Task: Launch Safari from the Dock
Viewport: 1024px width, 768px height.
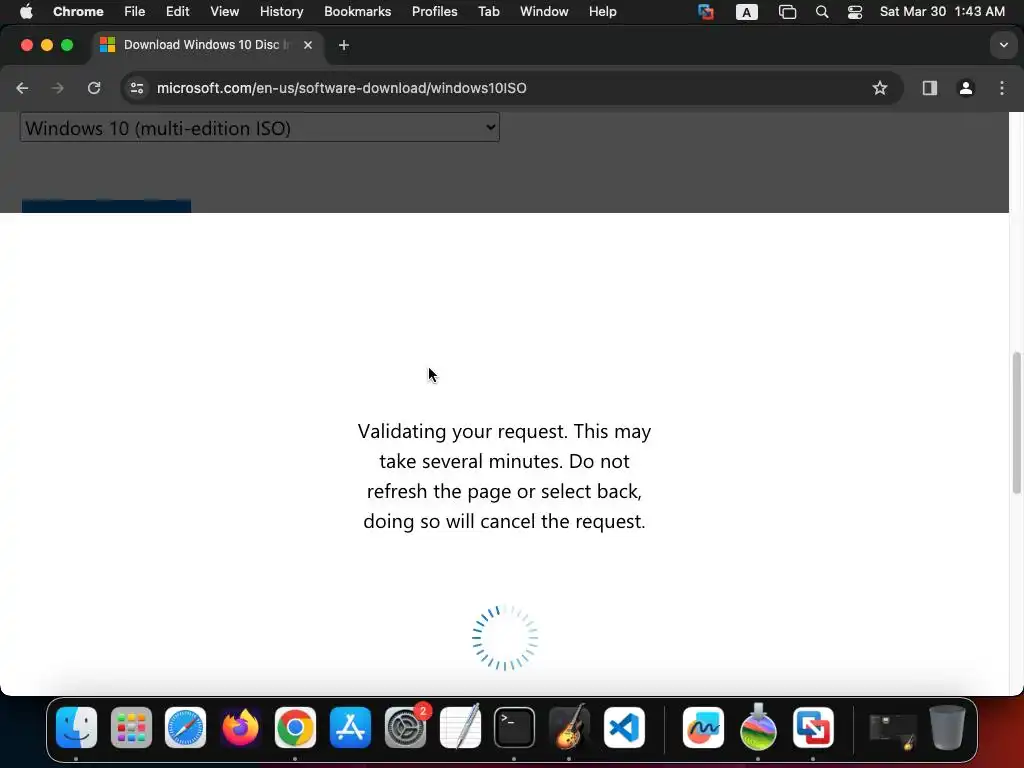Action: (x=185, y=727)
